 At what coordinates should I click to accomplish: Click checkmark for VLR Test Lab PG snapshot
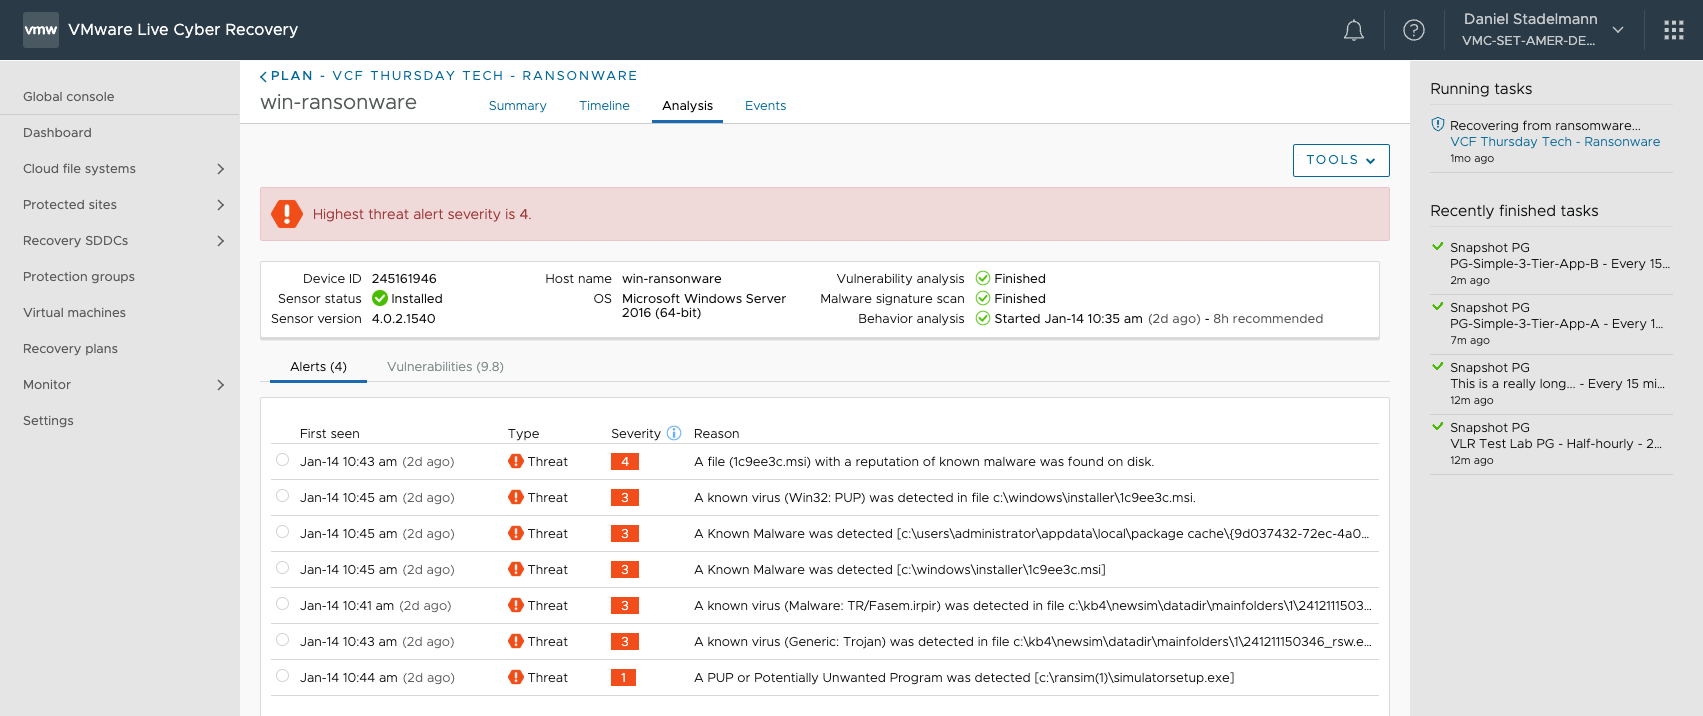tap(1438, 426)
